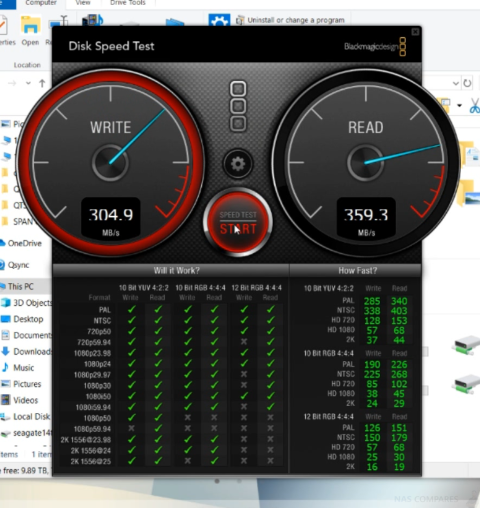Click the 10 Bit RGB PAL read value 226
The image size is (480, 508).
(399, 364)
